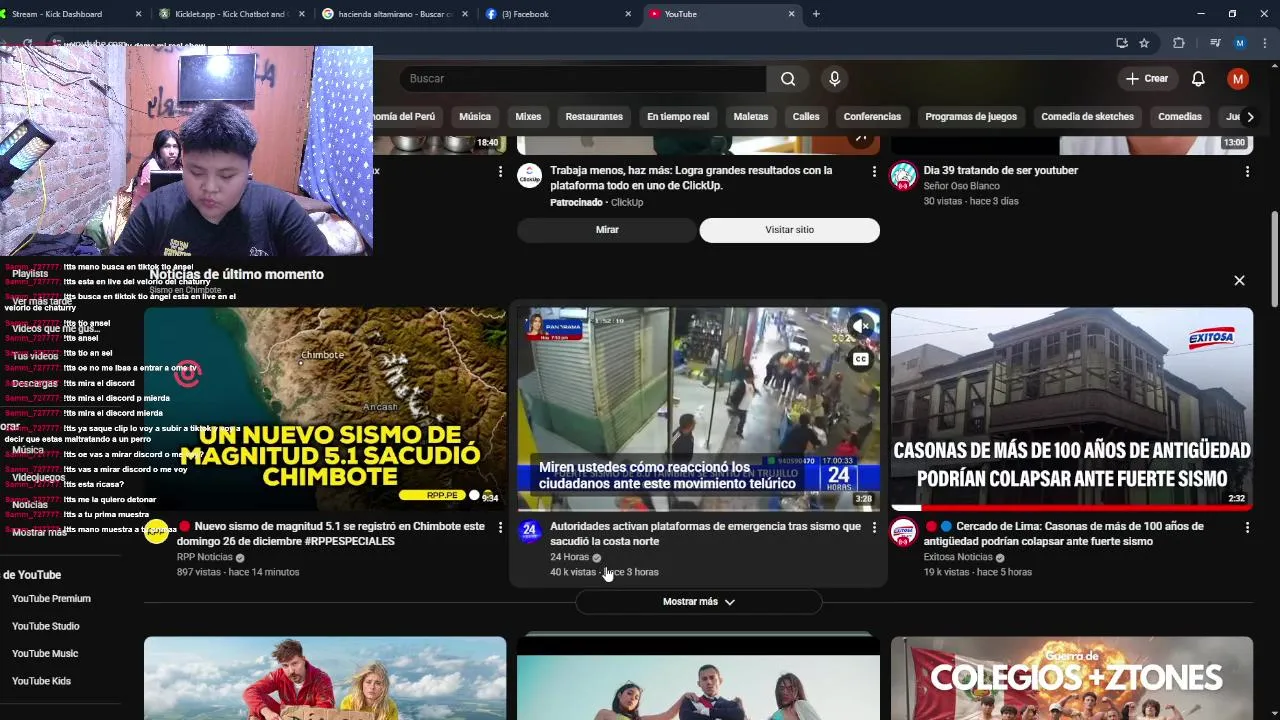Select the Comedias chip

(x=1180, y=117)
